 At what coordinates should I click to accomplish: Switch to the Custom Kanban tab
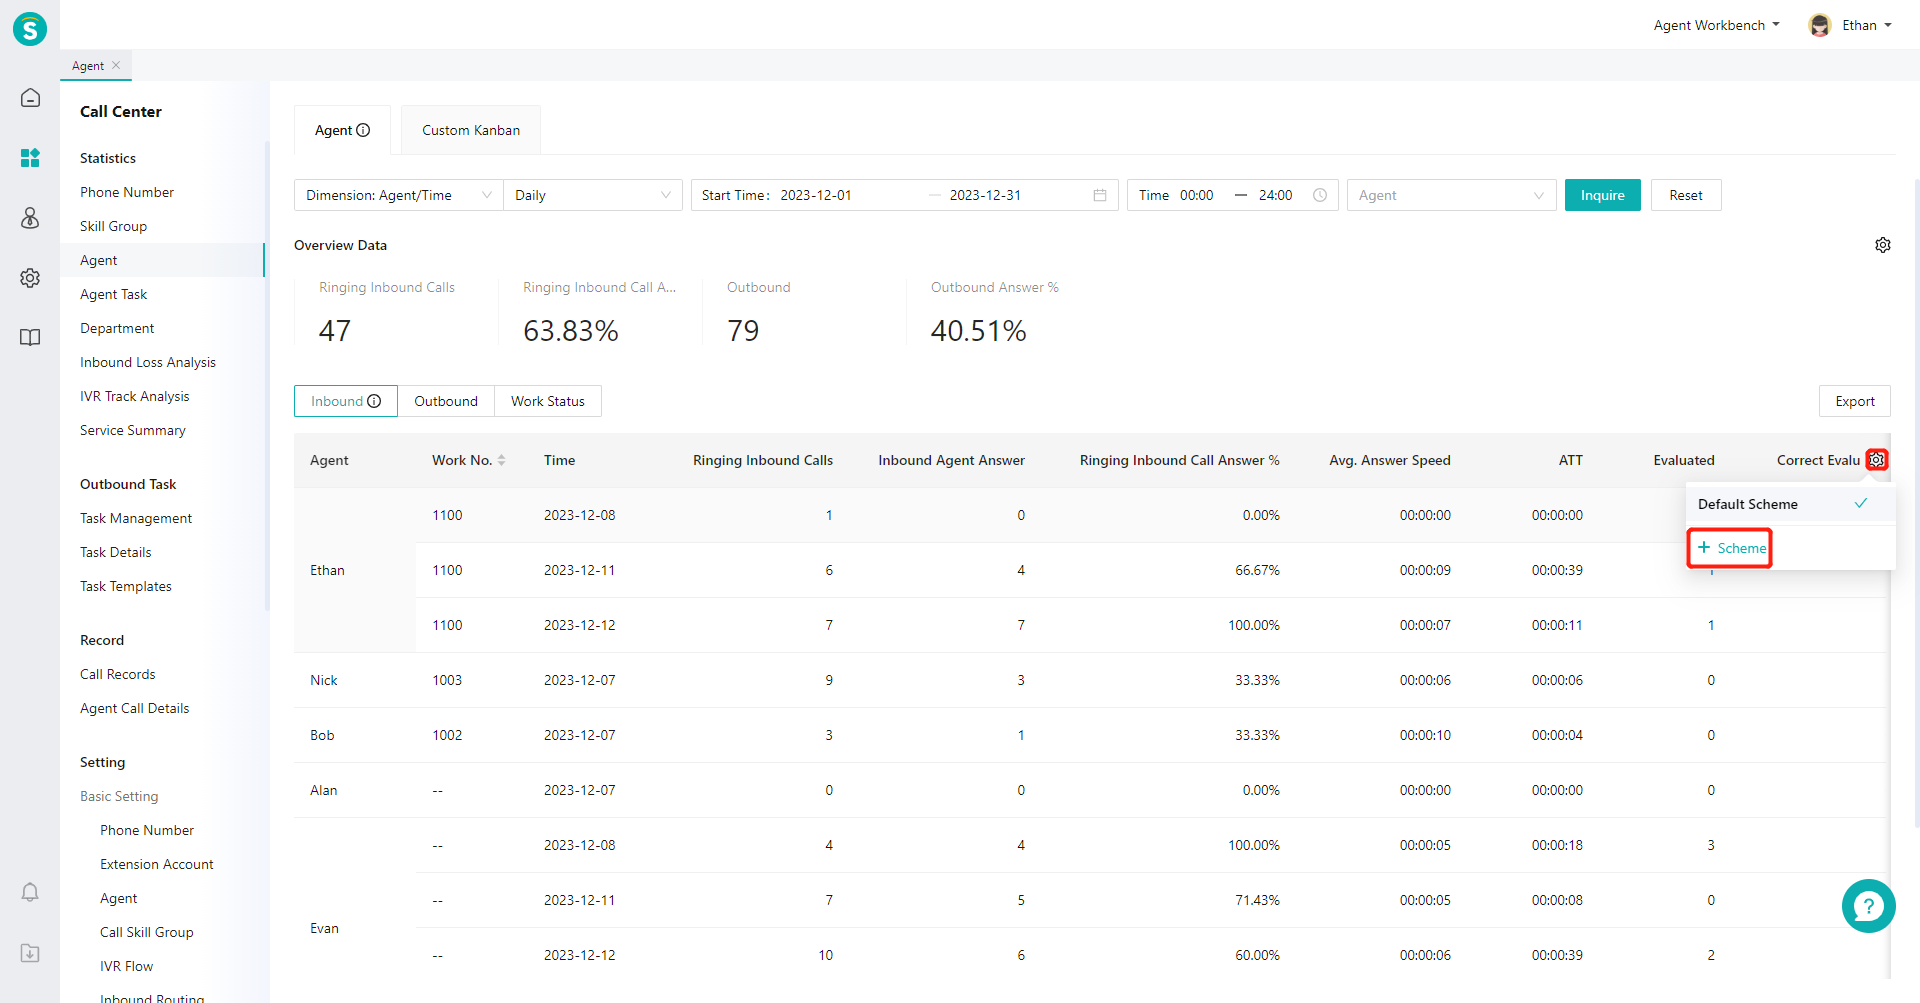[471, 130]
